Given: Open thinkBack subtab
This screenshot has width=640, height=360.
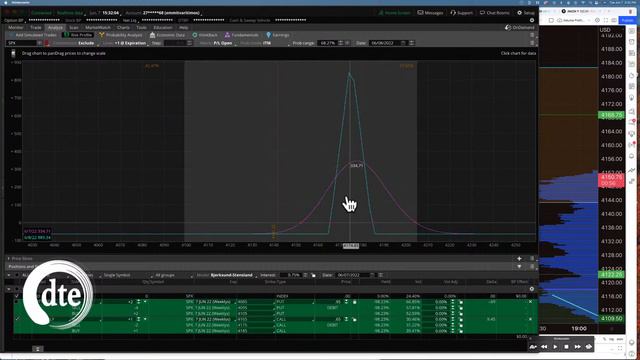Looking at the screenshot, I should [x=205, y=35].
